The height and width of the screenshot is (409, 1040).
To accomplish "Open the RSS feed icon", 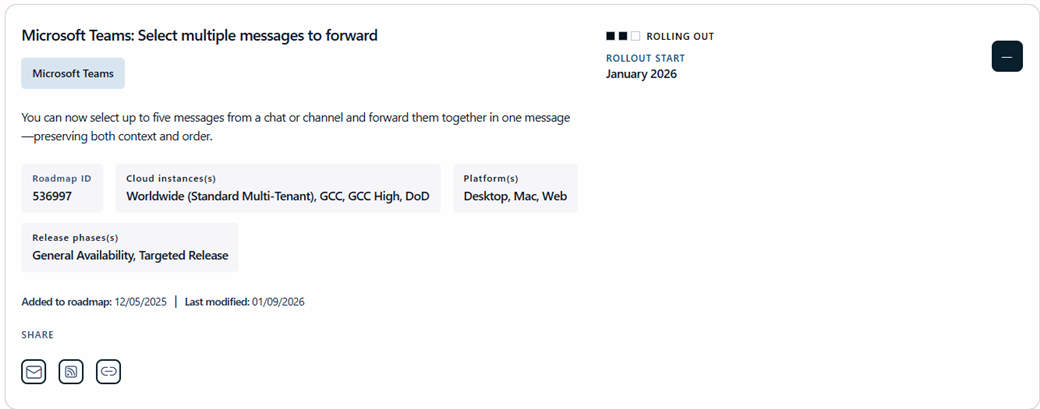I will pyautogui.click(x=71, y=372).
